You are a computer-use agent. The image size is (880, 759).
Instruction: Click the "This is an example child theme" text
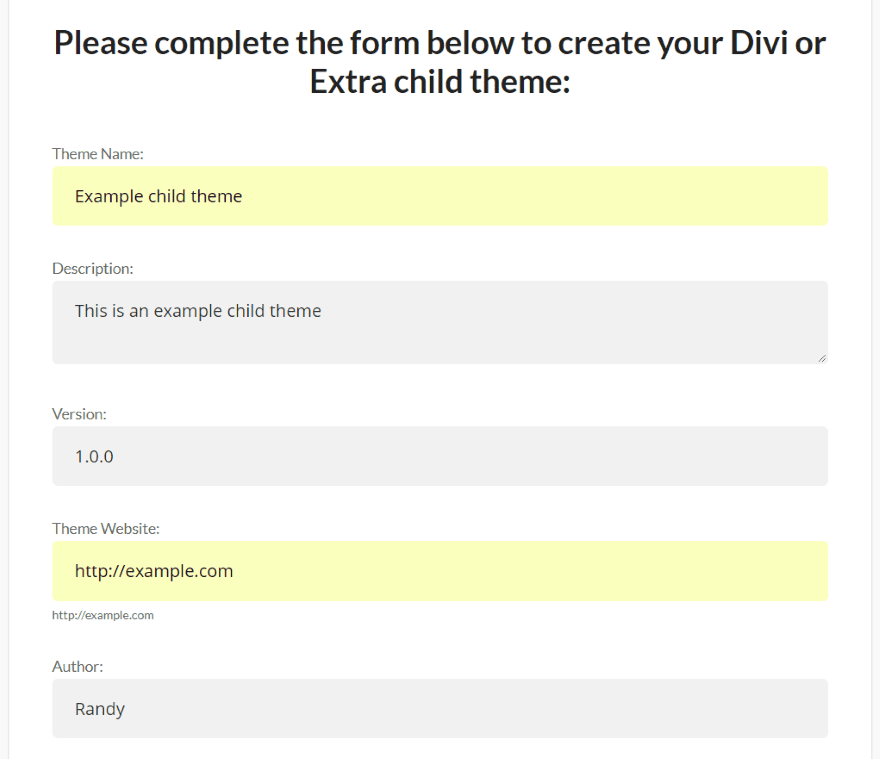[x=198, y=311]
